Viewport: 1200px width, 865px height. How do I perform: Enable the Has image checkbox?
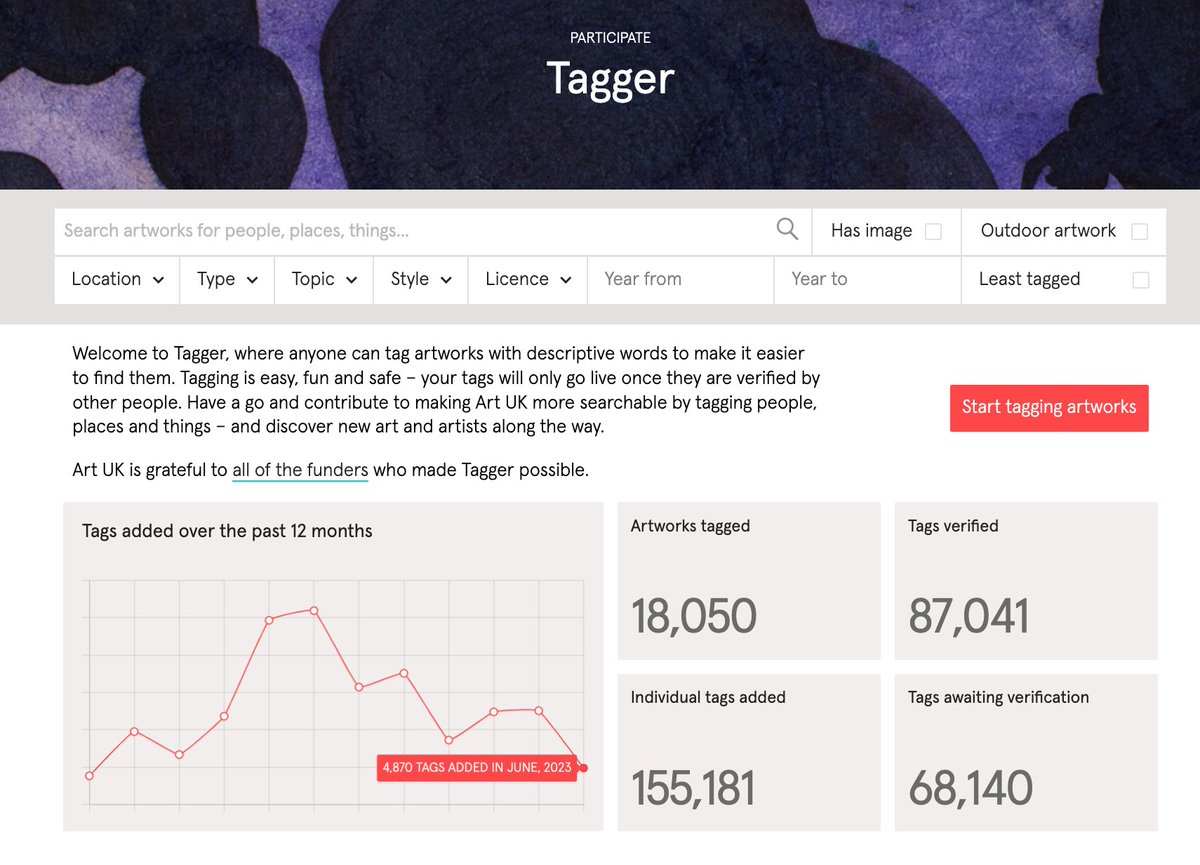click(933, 232)
